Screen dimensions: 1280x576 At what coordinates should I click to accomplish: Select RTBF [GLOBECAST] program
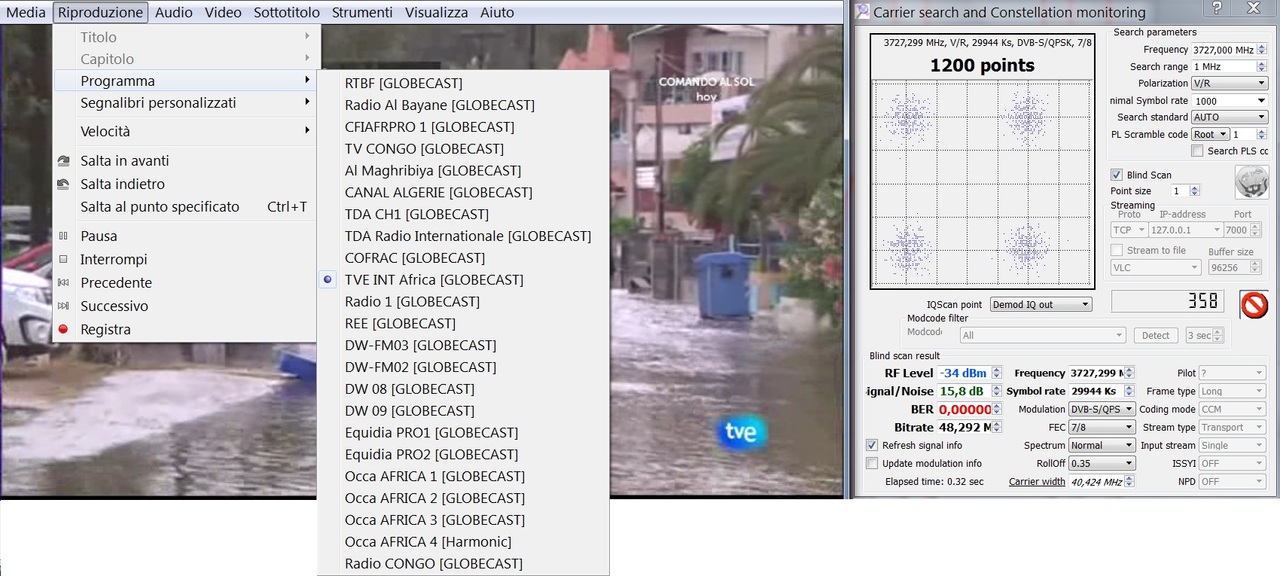click(463, 83)
